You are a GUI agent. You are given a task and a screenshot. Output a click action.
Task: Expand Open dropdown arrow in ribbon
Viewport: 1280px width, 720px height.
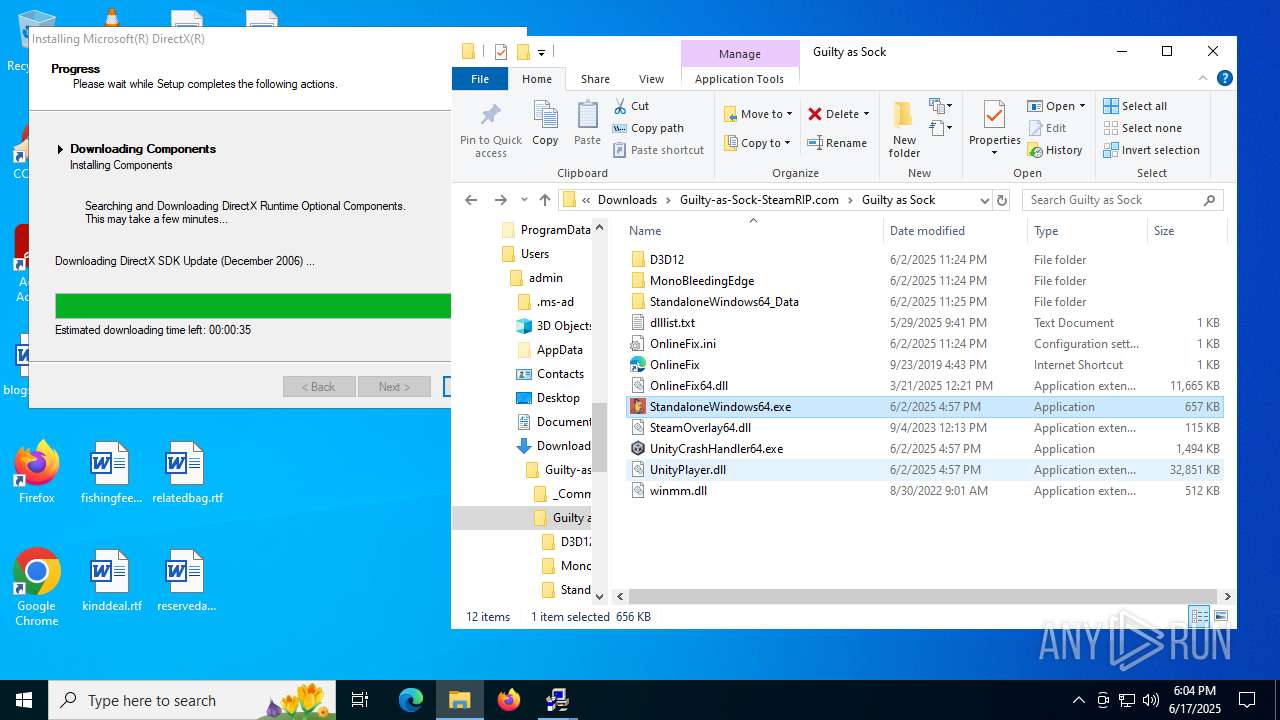1082,106
